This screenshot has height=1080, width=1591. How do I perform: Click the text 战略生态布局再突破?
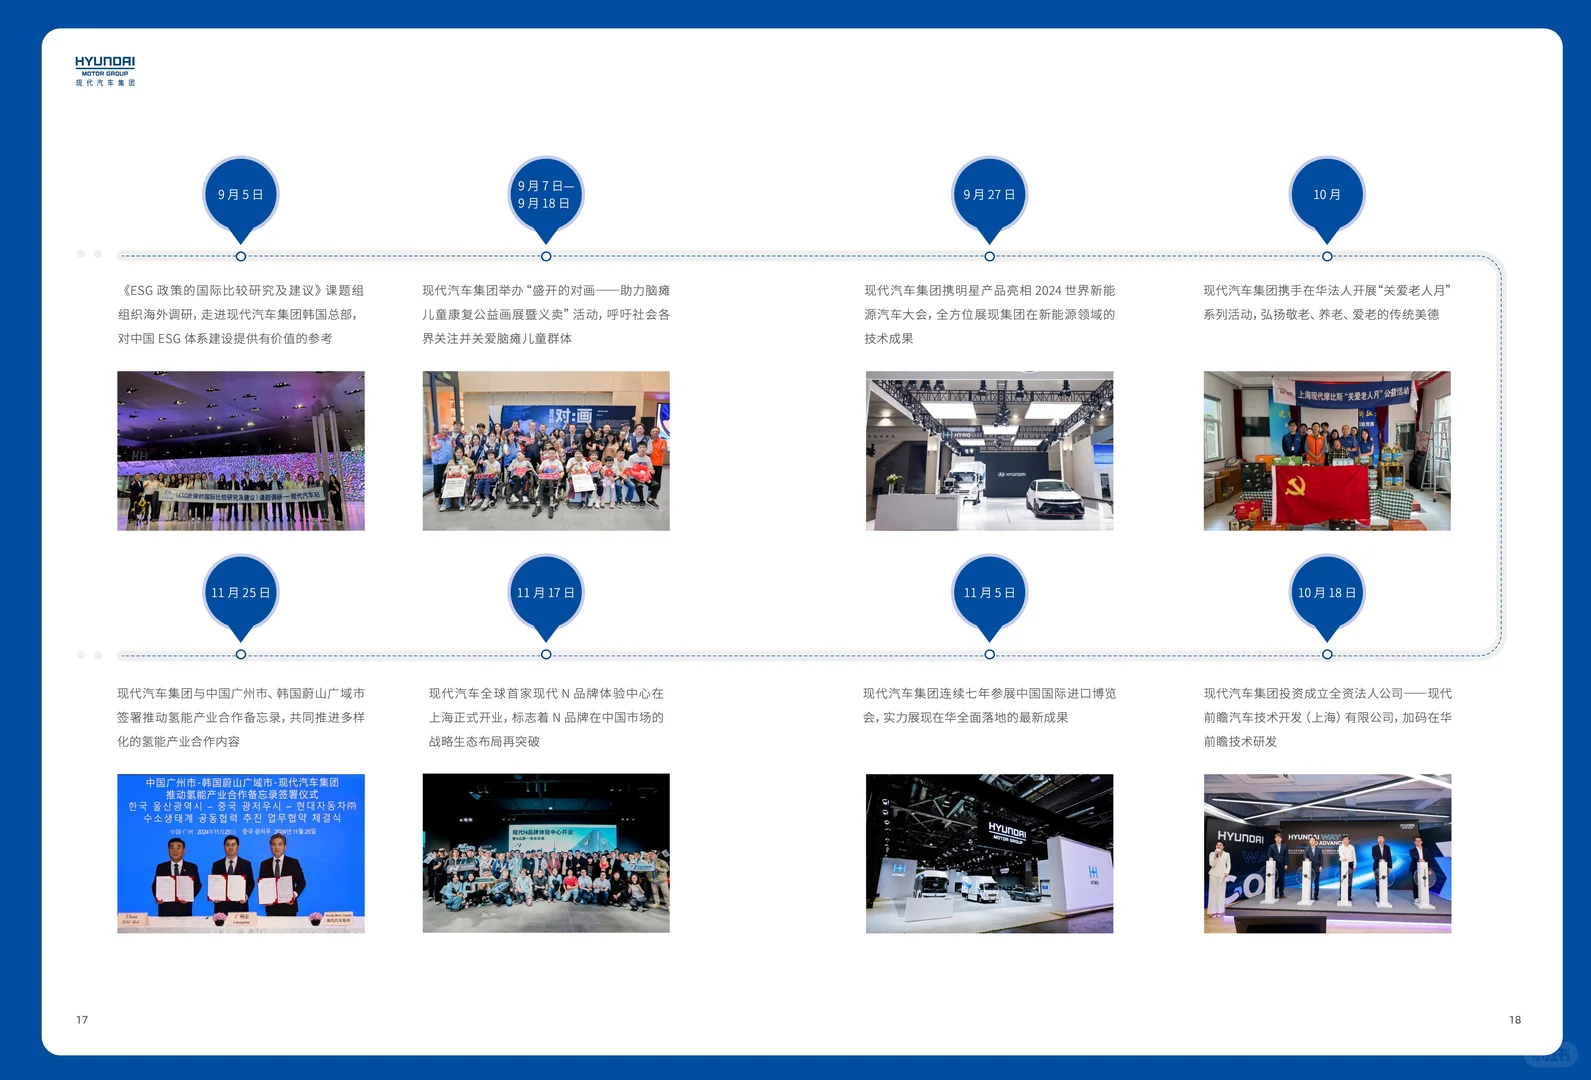[x=484, y=741]
